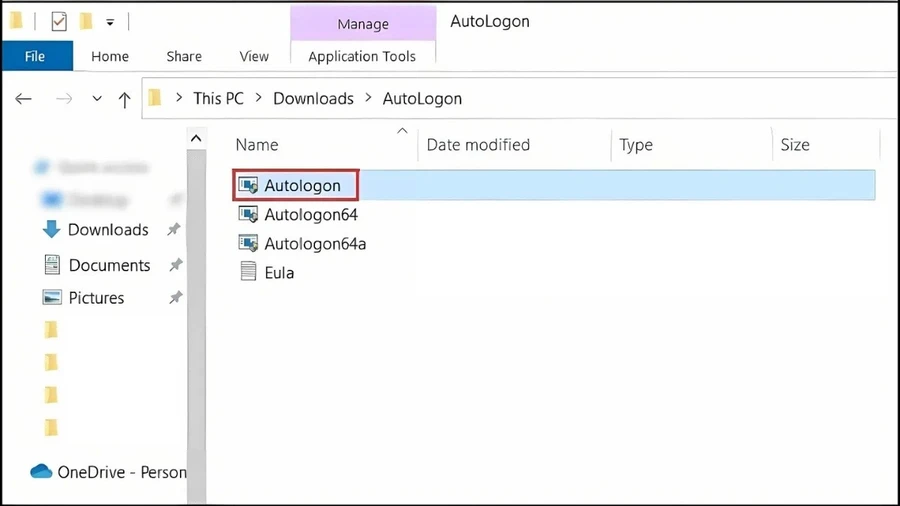Open Pictures in the navigation pane

click(96, 298)
